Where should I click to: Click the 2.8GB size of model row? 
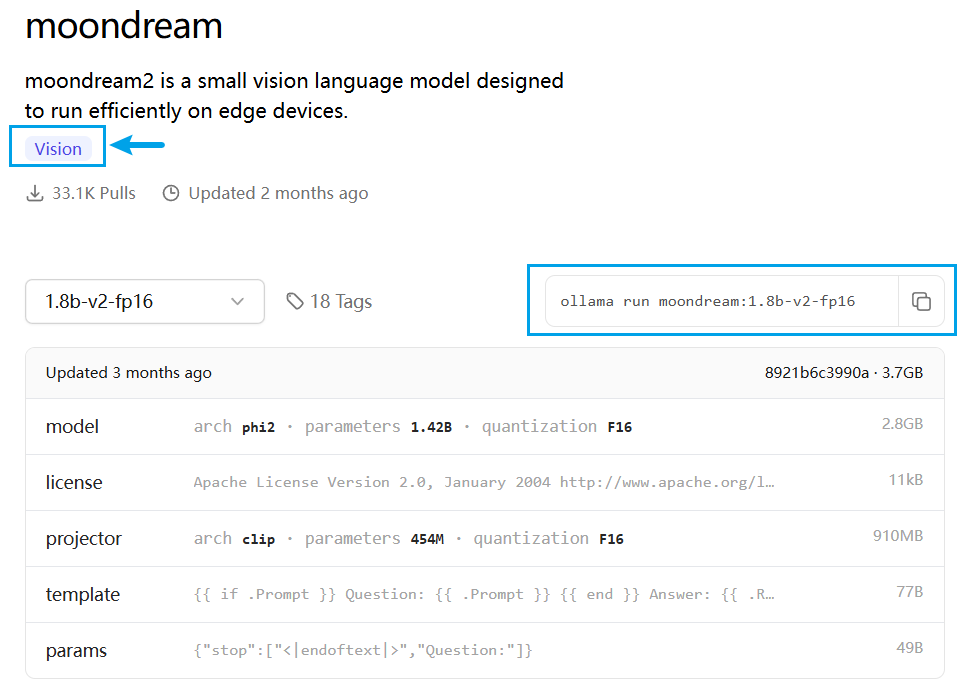click(902, 424)
